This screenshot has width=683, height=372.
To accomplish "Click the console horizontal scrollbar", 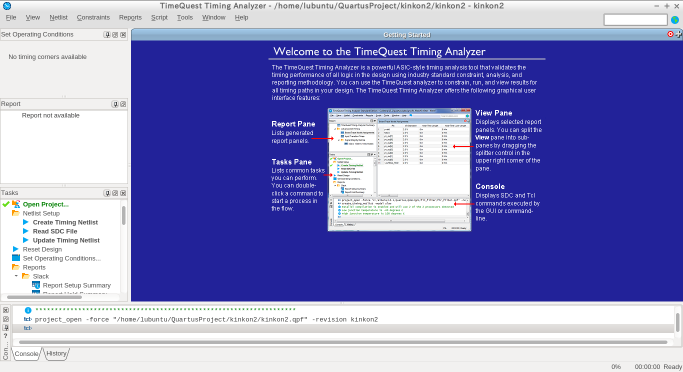I will pyautogui.click(x=343, y=342).
